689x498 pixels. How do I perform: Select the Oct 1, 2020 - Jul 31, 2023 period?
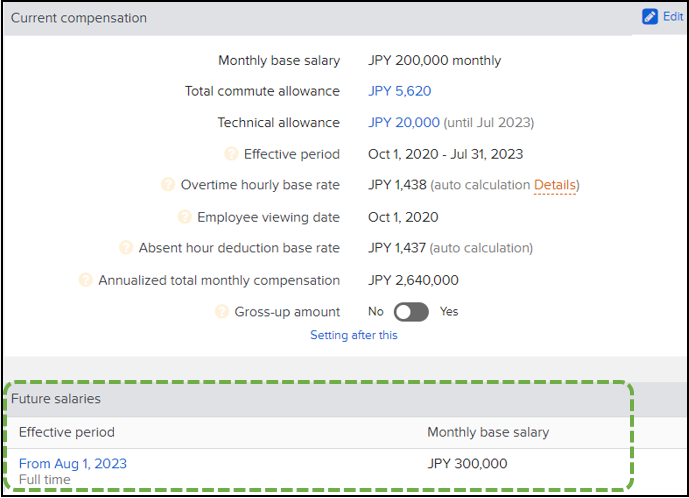click(446, 154)
